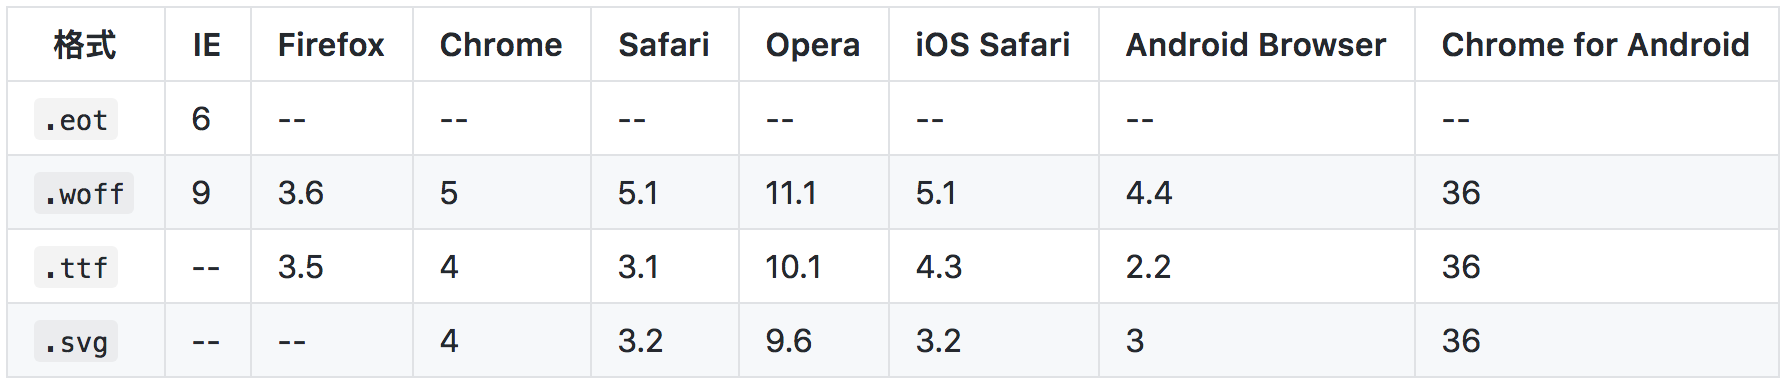Select the Opera column header
Image resolution: width=1788 pixels, height=384 pixels.
point(813,45)
